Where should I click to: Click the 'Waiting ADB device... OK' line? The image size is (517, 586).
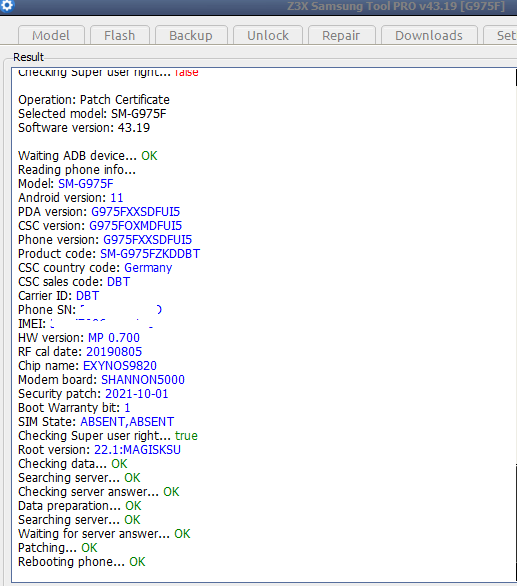point(88,156)
